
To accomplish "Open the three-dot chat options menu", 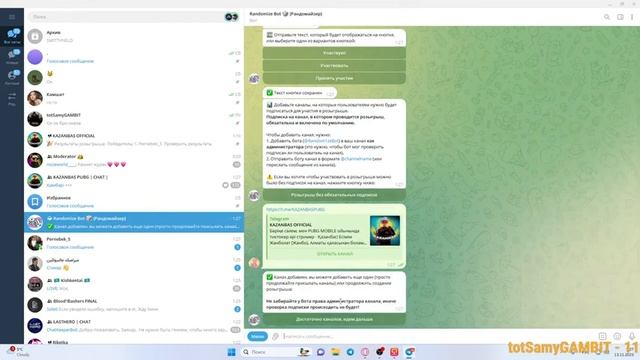I will click(632, 17).
